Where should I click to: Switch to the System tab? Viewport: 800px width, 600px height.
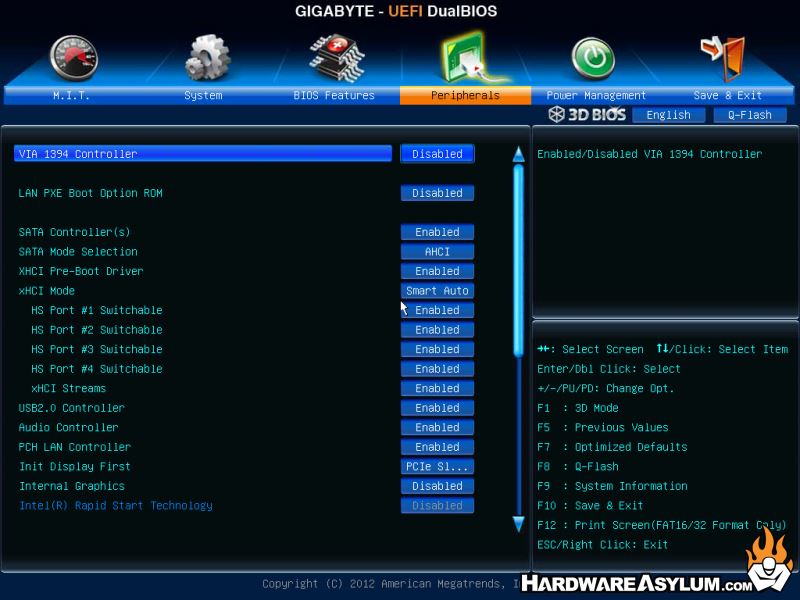pyautogui.click(x=203, y=95)
